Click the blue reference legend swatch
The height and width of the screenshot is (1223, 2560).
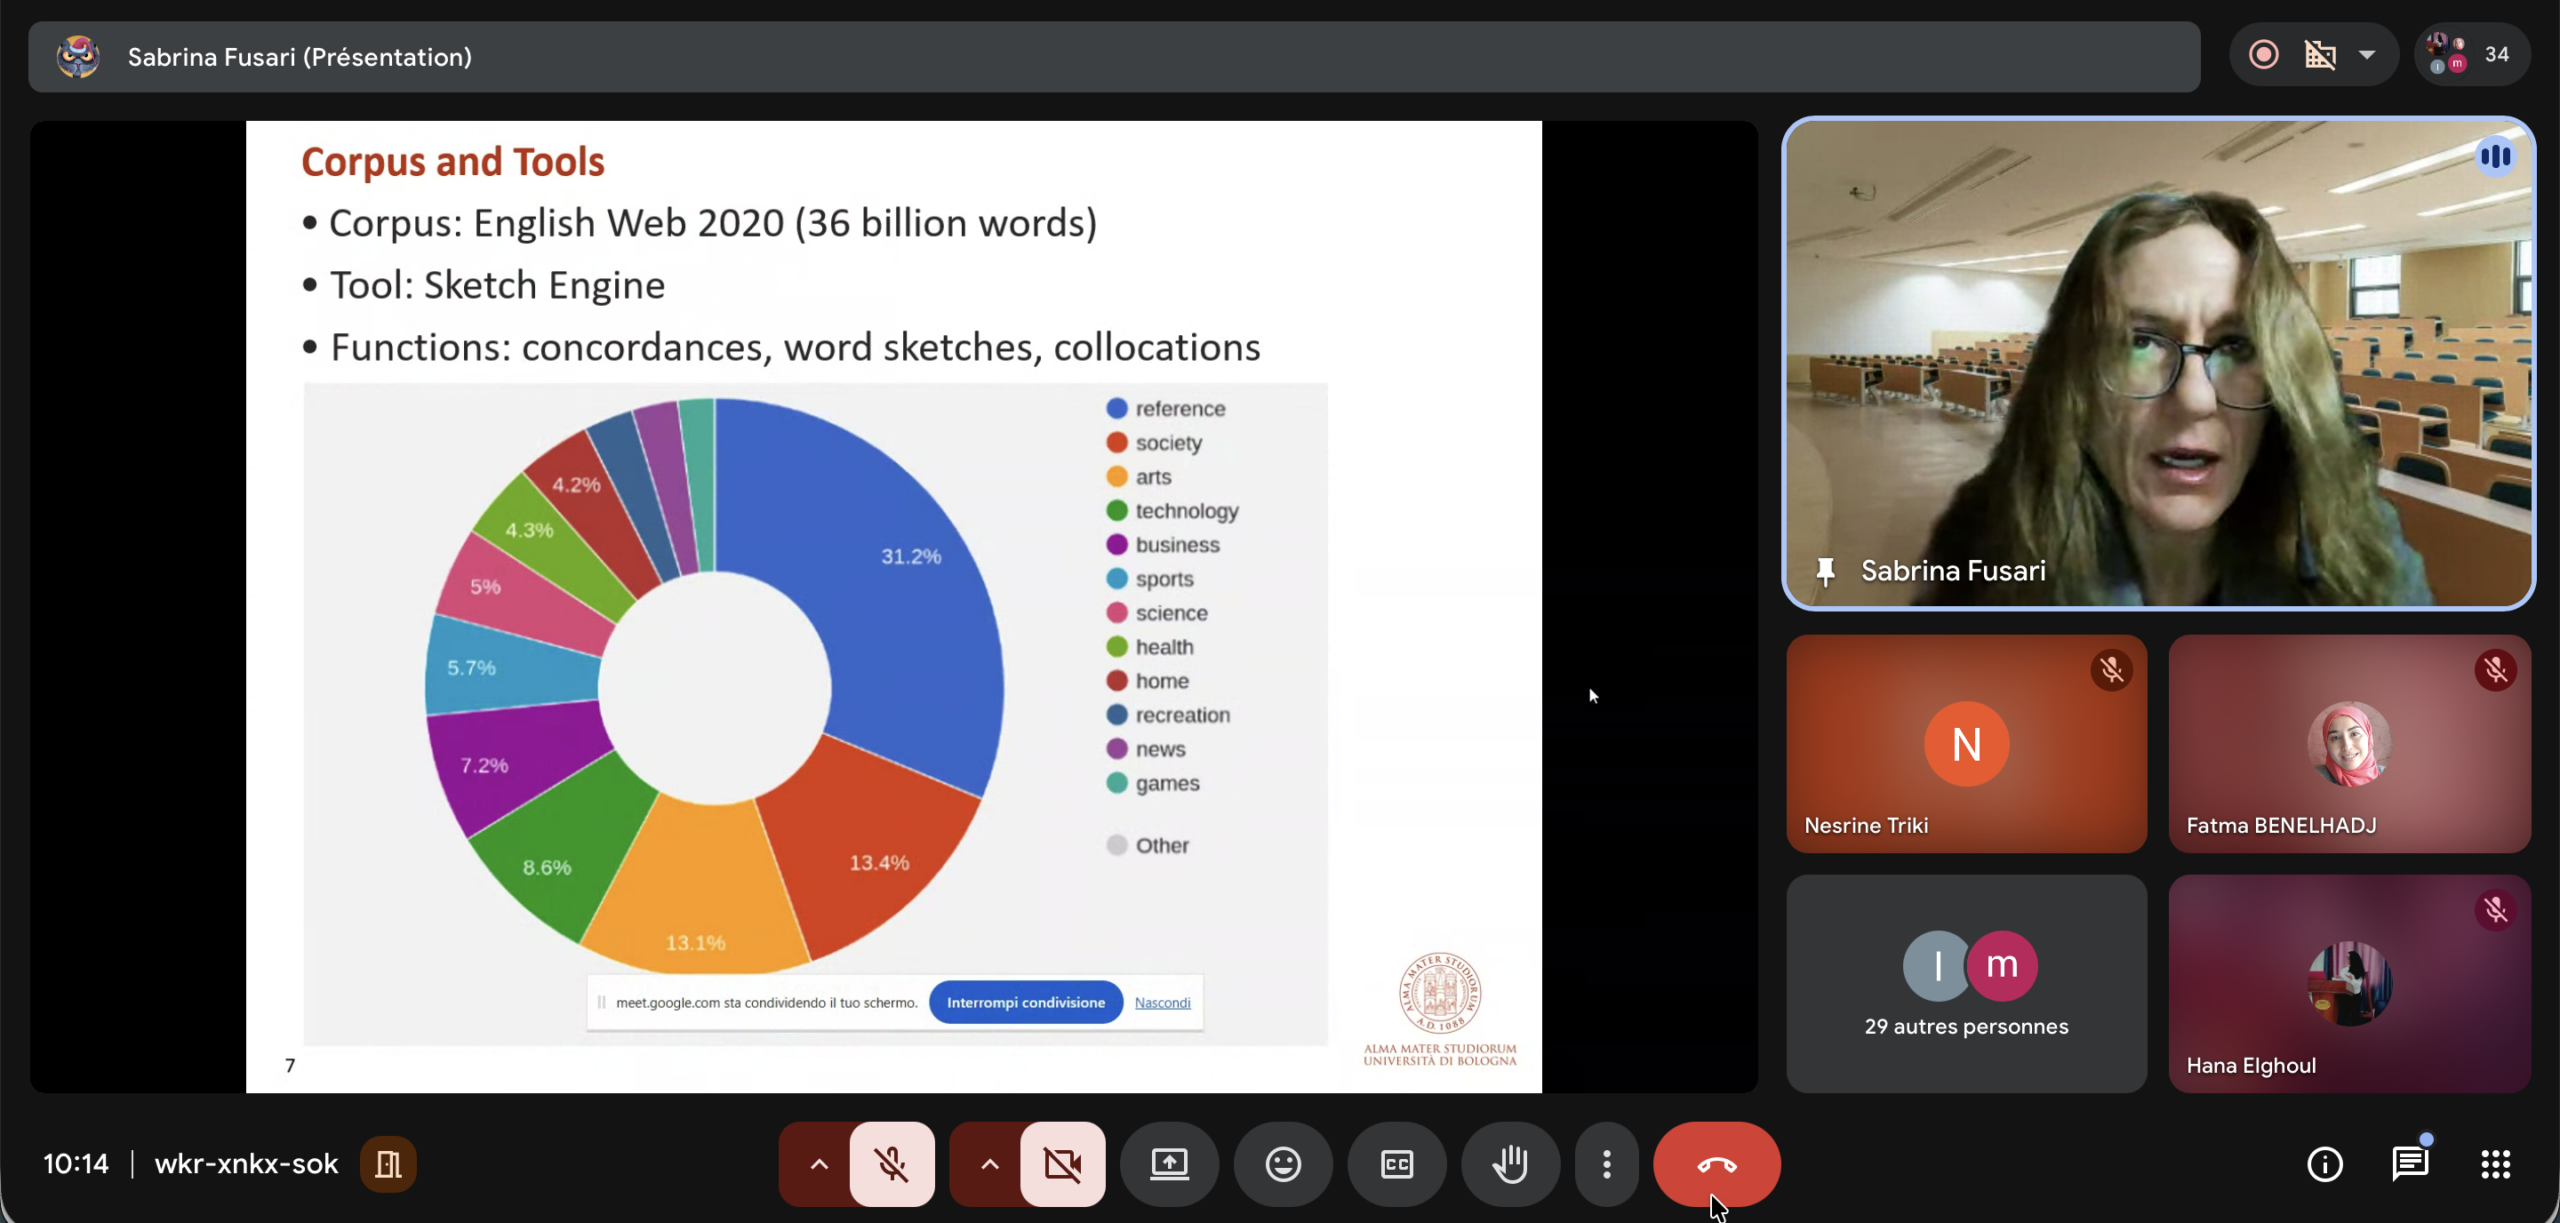click(x=1117, y=409)
